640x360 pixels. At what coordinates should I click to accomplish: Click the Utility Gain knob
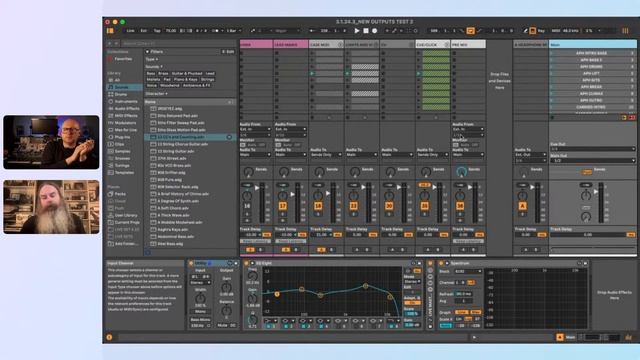(x=226, y=287)
